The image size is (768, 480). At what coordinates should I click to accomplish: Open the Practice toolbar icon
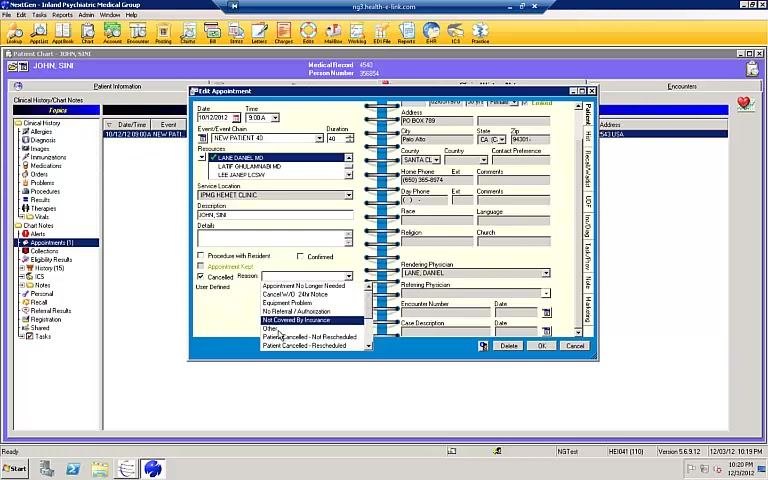coord(480,33)
